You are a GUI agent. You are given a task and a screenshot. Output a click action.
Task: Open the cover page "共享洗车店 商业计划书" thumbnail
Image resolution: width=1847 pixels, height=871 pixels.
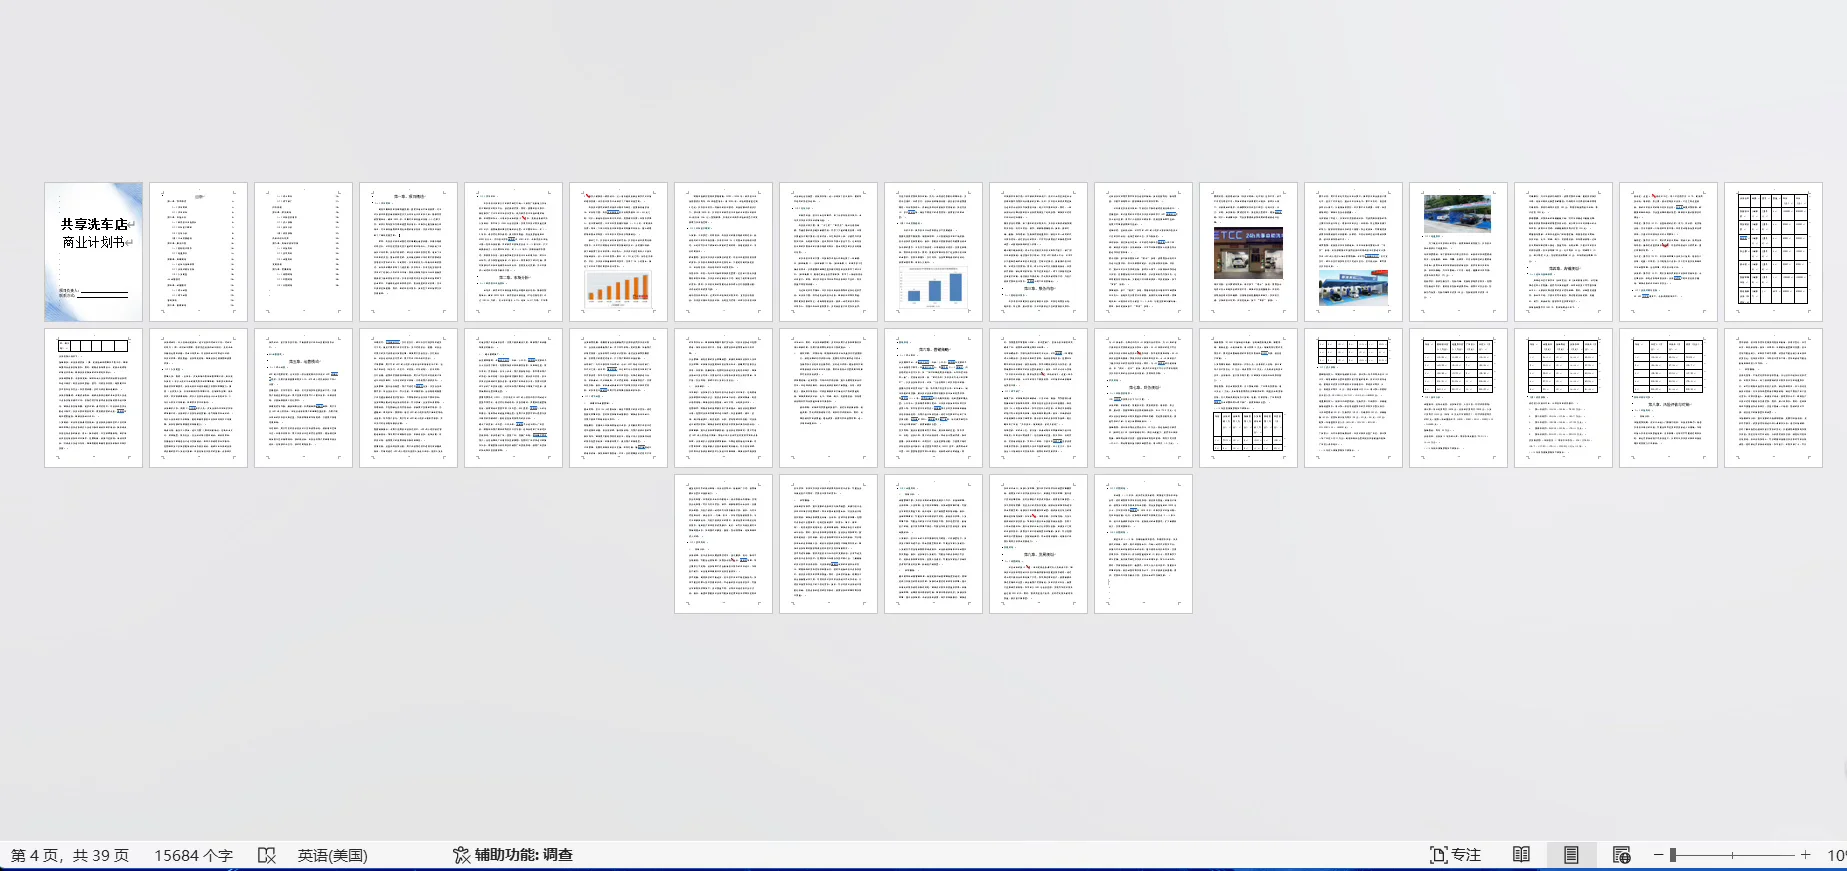point(94,252)
